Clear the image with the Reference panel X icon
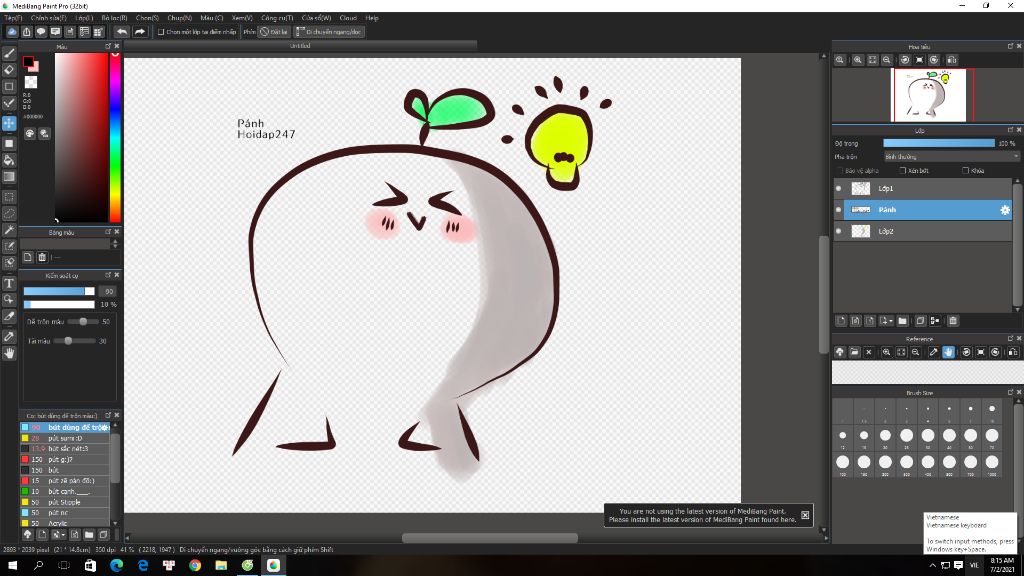 (869, 352)
